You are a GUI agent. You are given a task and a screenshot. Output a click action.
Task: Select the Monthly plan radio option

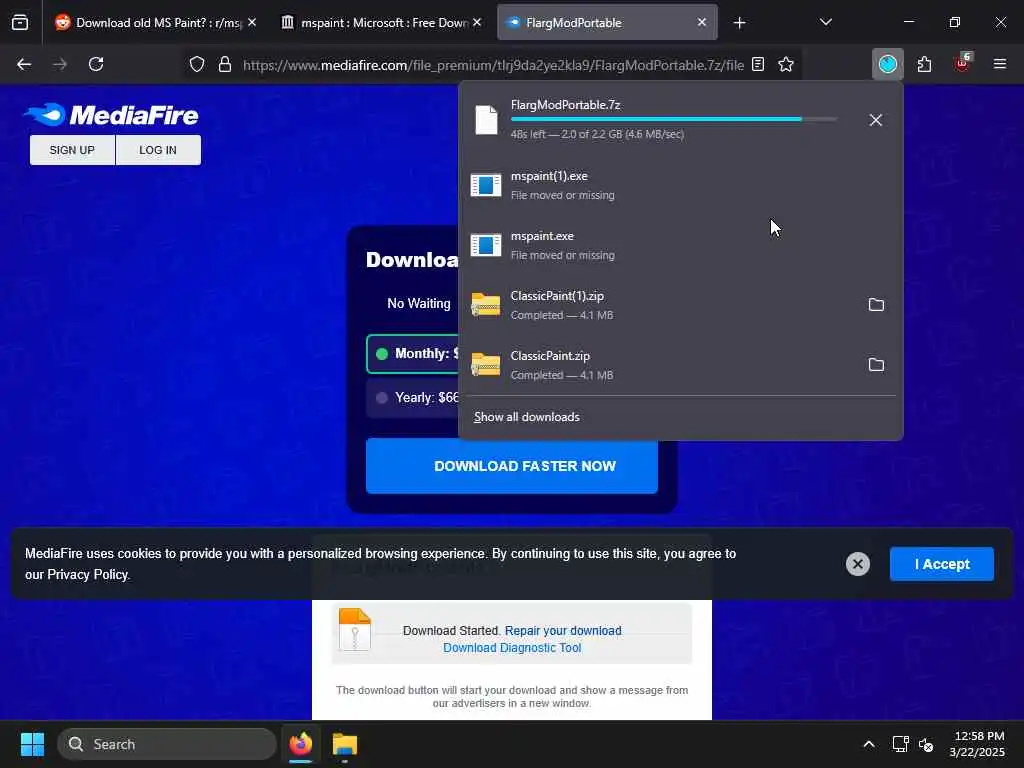coord(382,354)
